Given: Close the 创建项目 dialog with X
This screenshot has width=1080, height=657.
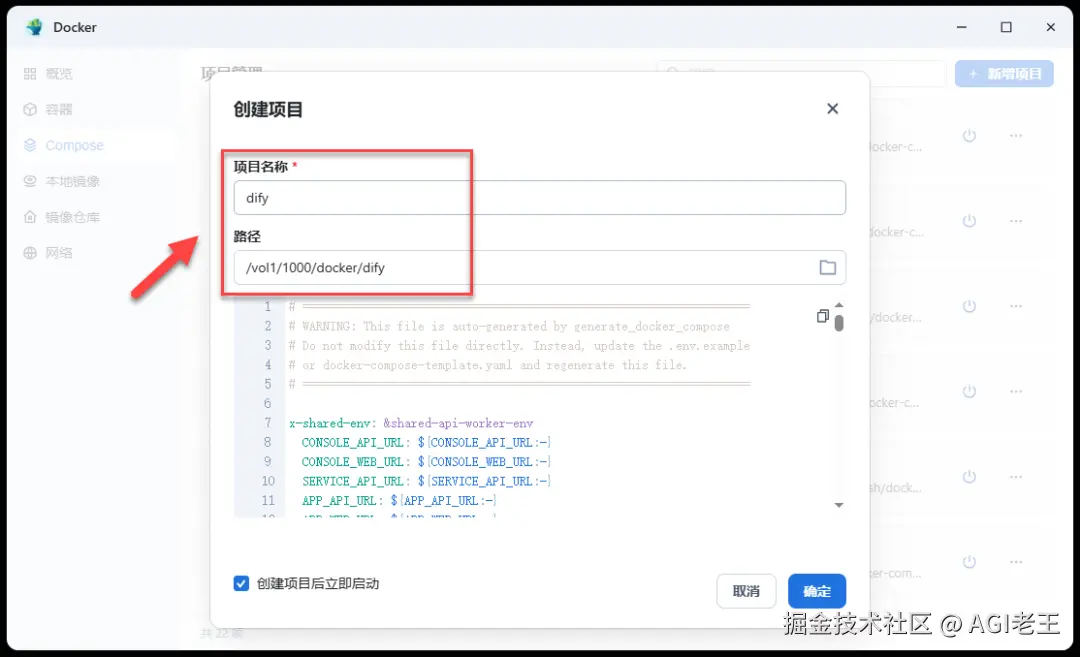Looking at the screenshot, I should pyautogui.click(x=832, y=109).
